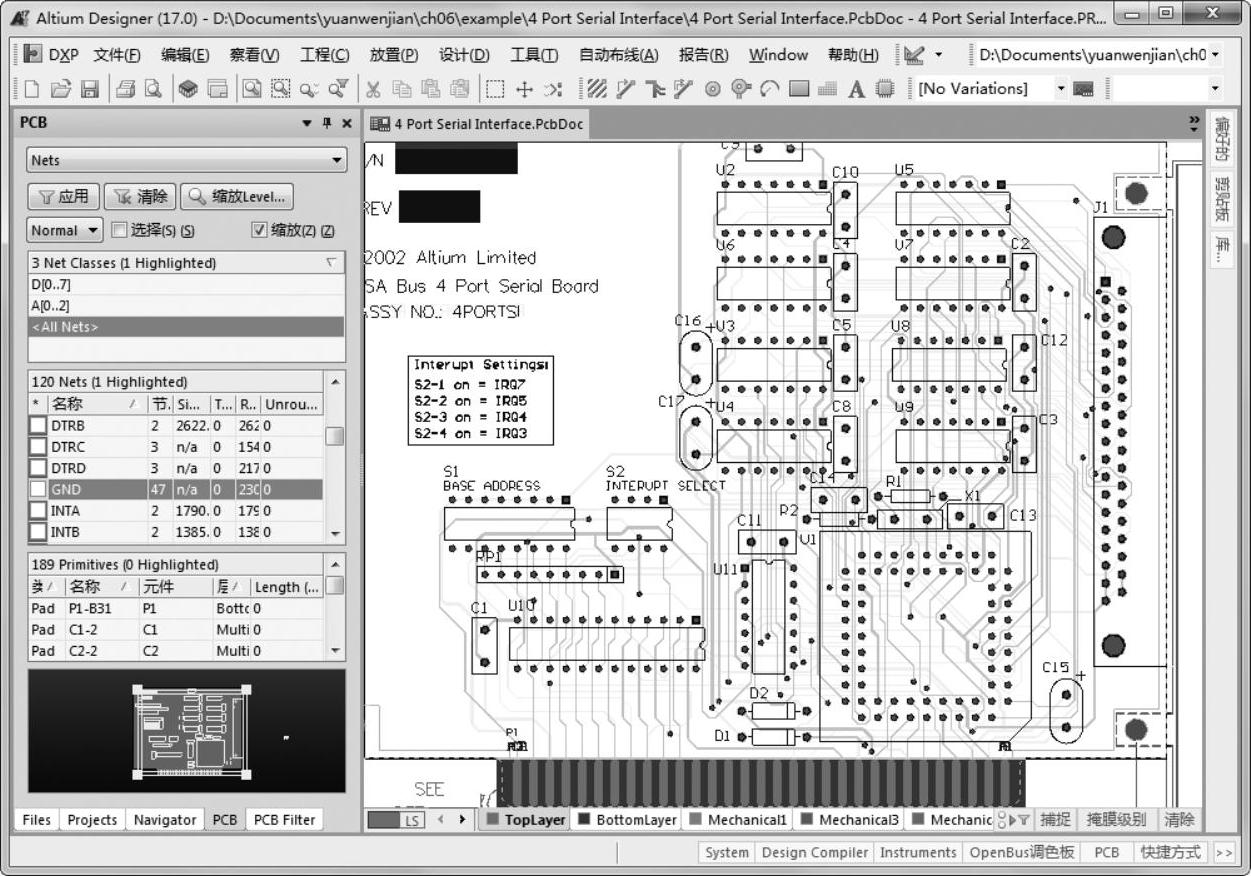The height and width of the screenshot is (876, 1251).
Task: Click the Mechanical1 layer color swatch
Action: point(696,820)
